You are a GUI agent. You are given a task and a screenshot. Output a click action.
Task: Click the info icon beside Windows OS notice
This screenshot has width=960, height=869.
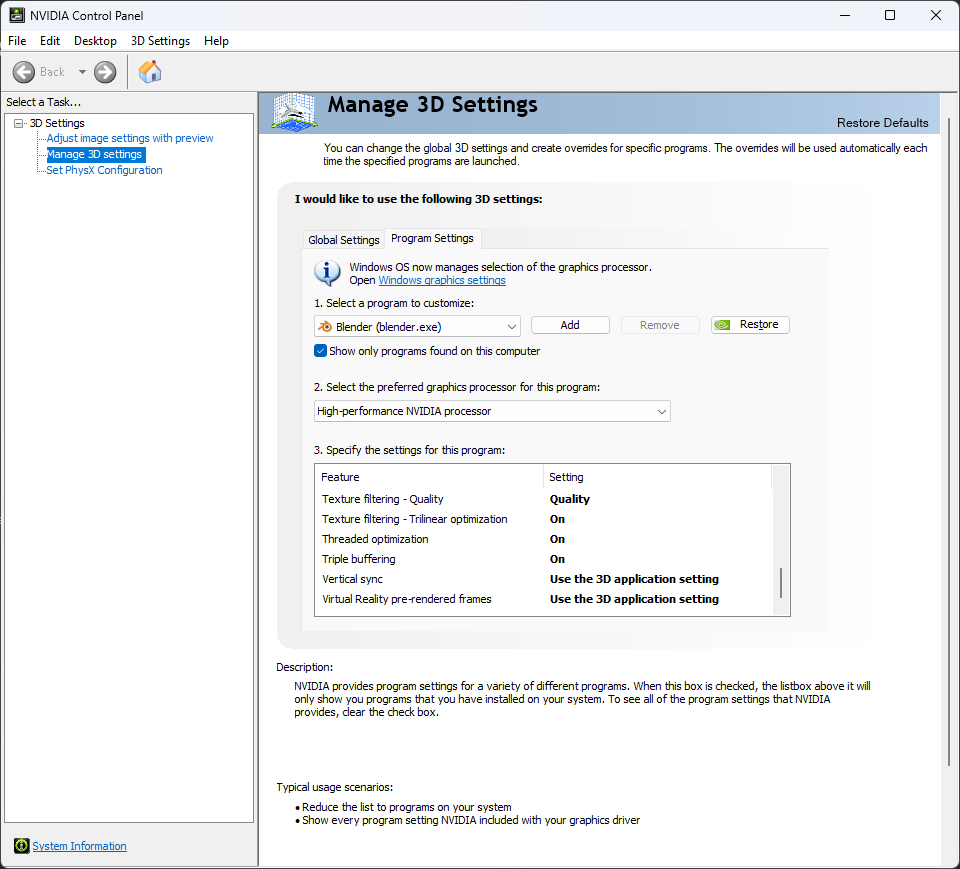(327, 272)
